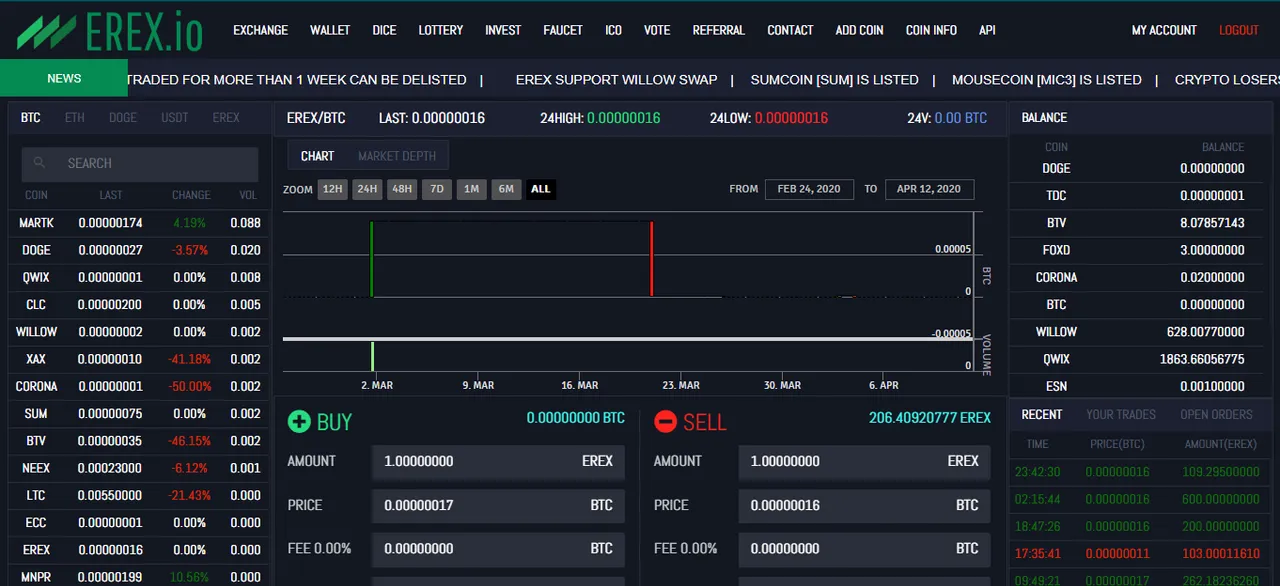This screenshot has height=586, width=1280.
Task: Switch to the EREX market tab
Action: (x=226, y=117)
